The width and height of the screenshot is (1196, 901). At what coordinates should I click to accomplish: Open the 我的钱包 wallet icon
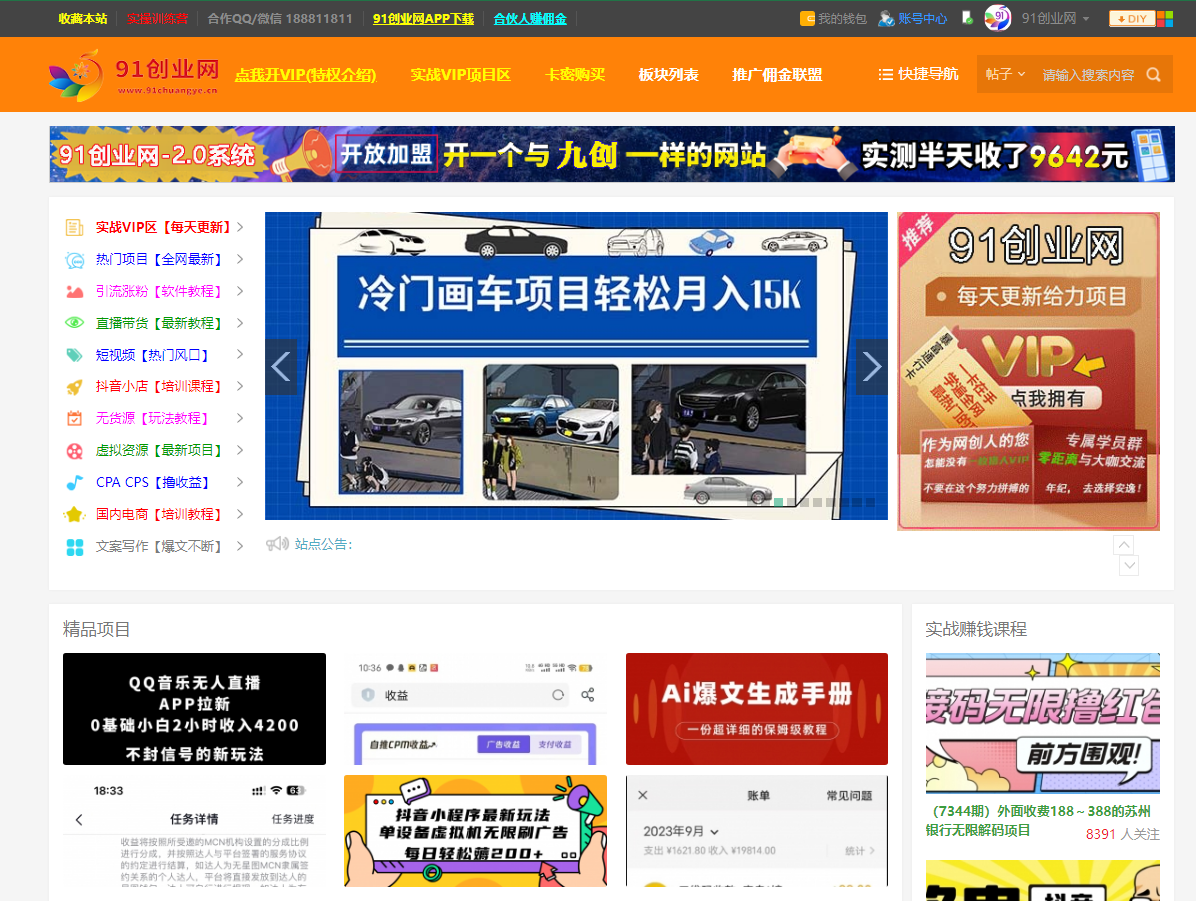[807, 18]
